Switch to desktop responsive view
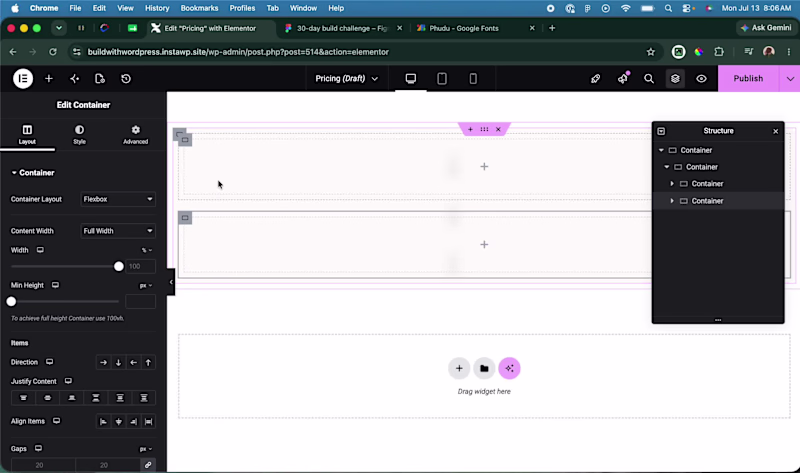The width and height of the screenshot is (800, 473). (x=411, y=79)
